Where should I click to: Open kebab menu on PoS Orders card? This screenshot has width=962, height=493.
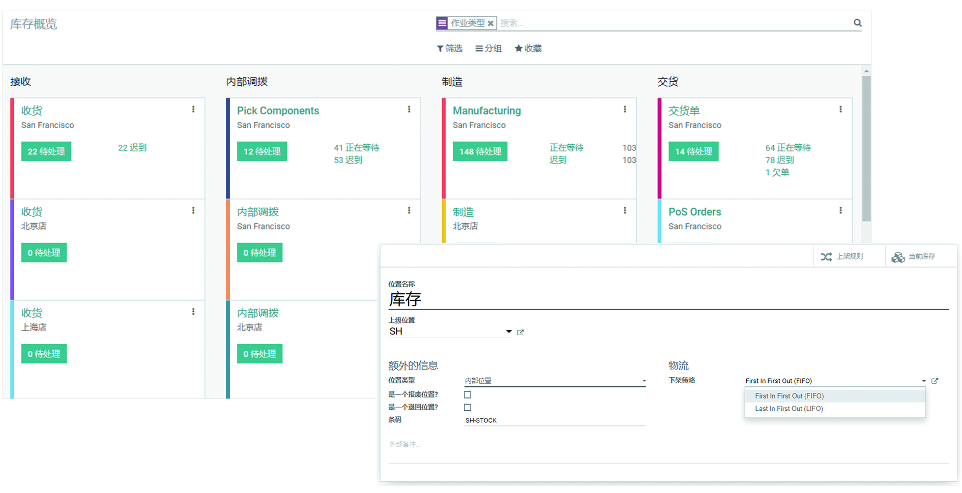click(x=840, y=211)
